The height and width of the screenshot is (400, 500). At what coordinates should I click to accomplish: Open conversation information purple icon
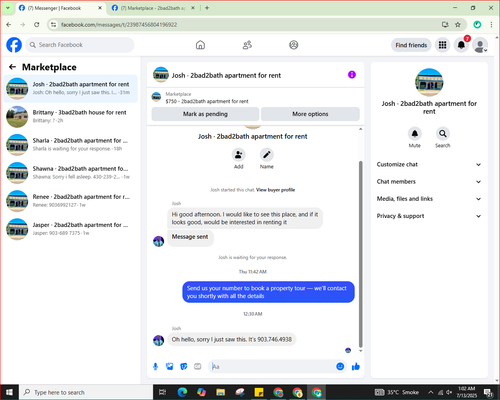coord(352,75)
